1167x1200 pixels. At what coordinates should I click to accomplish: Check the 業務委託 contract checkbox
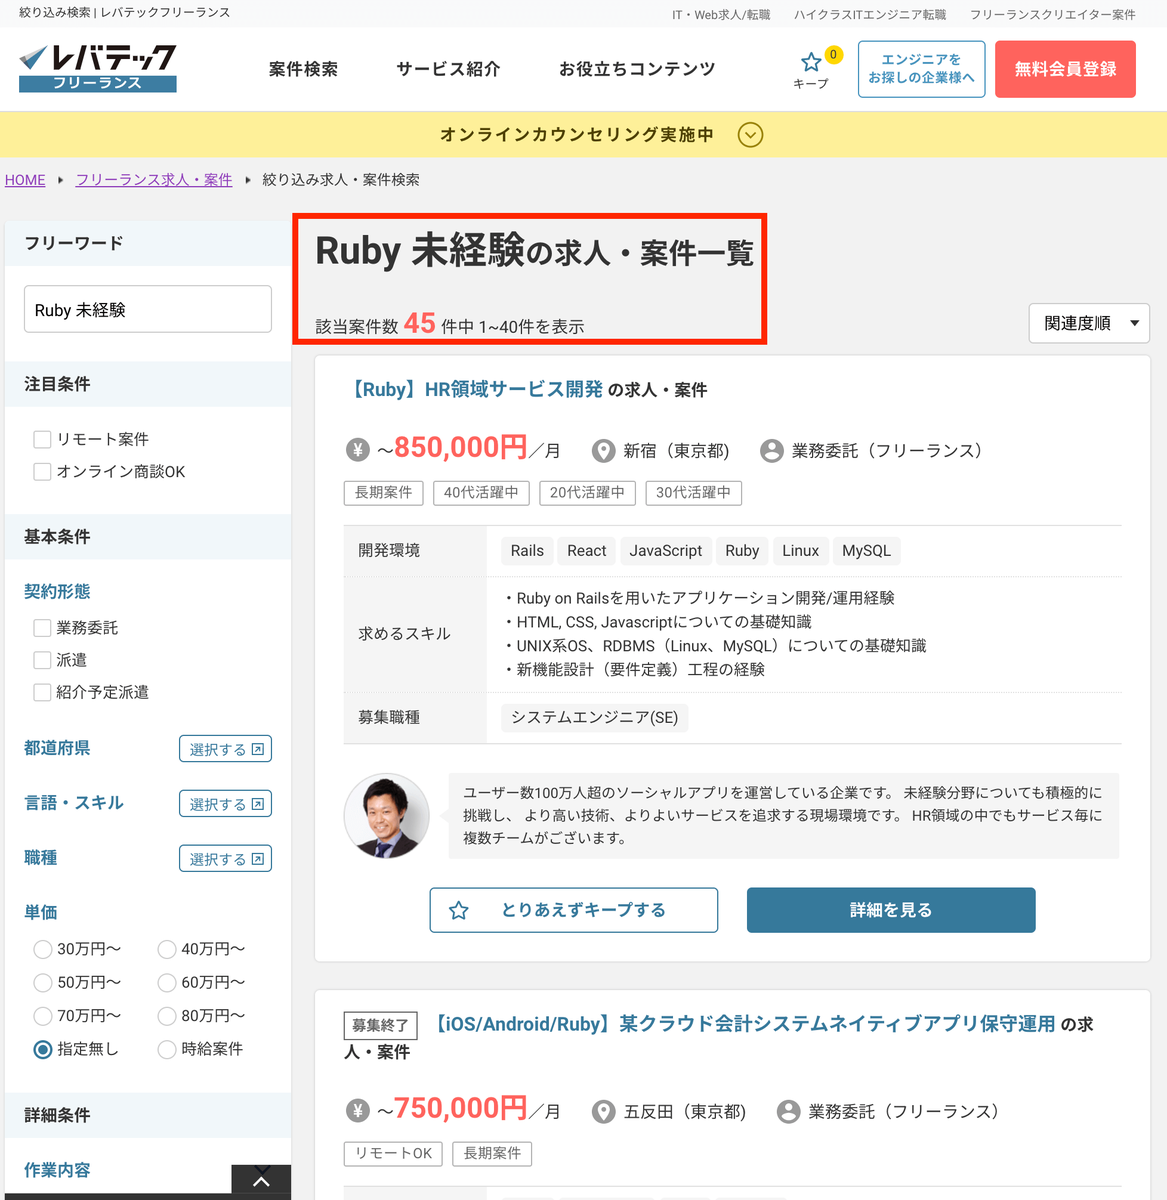coord(42,628)
